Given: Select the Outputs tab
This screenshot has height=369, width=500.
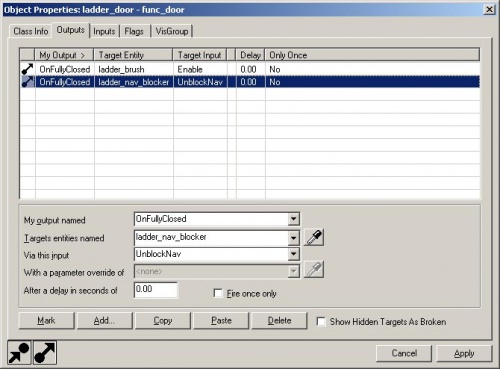Looking at the screenshot, I should [x=70, y=30].
